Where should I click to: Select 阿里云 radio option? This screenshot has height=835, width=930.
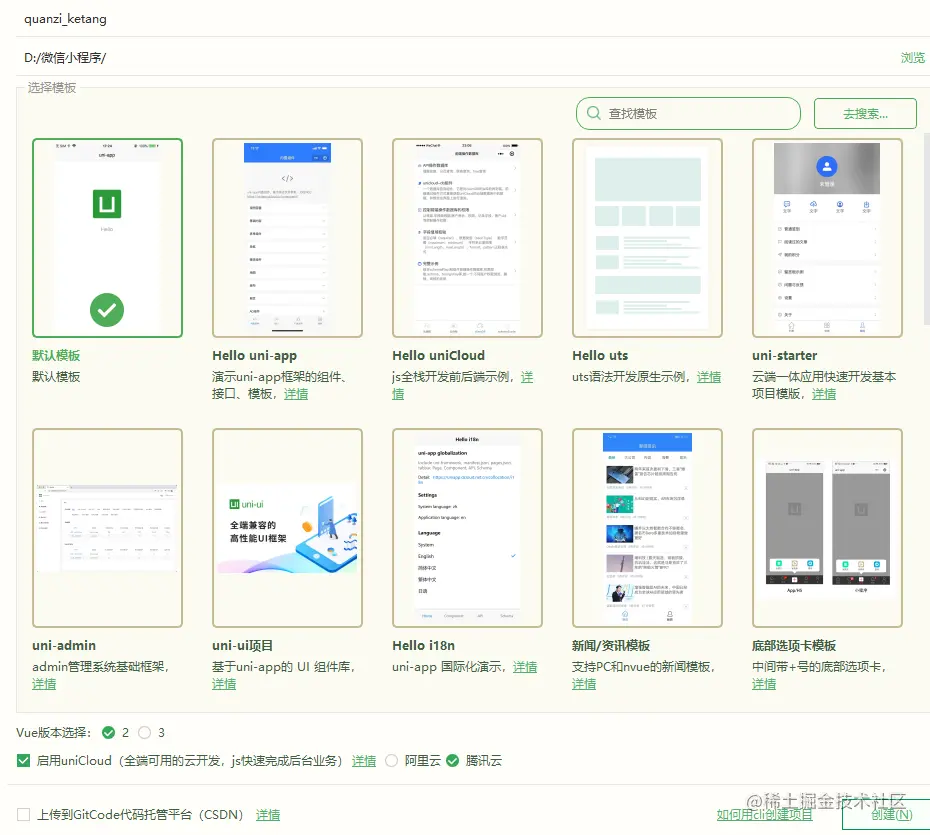pyautogui.click(x=391, y=760)
